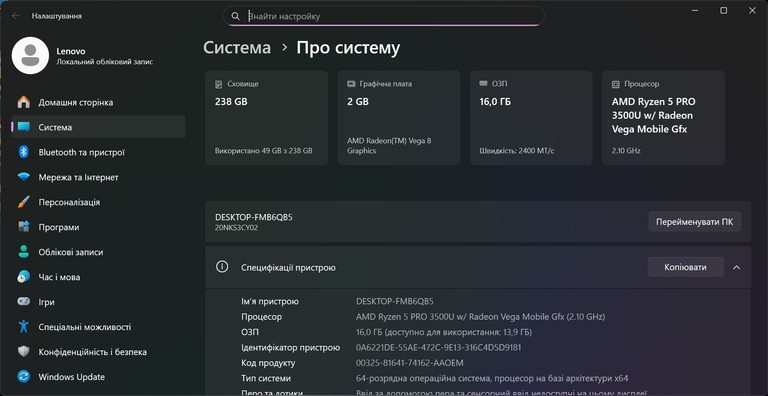The image size is (768, 396).
Task: Click the Облікові записи person icon
Action: [x=24, y=252]
